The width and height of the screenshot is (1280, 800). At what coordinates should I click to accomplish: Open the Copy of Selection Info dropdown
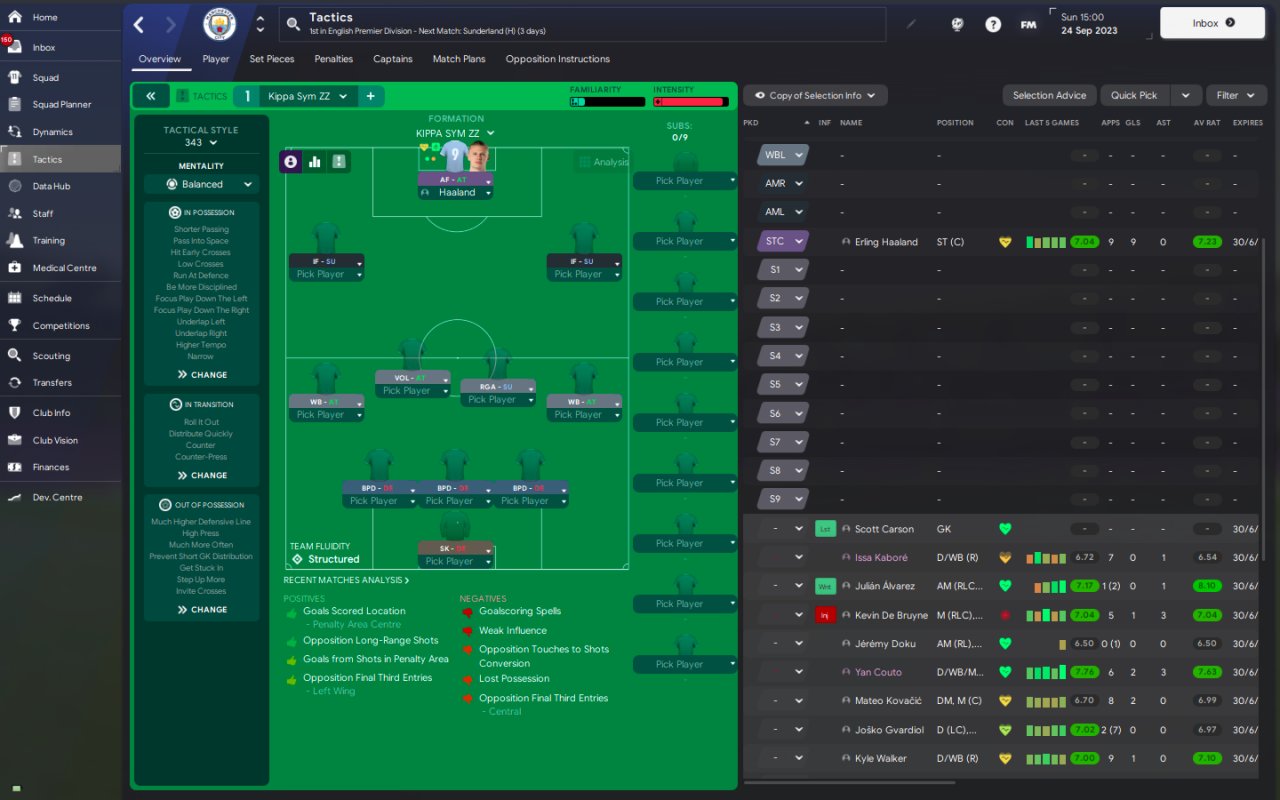815,95
